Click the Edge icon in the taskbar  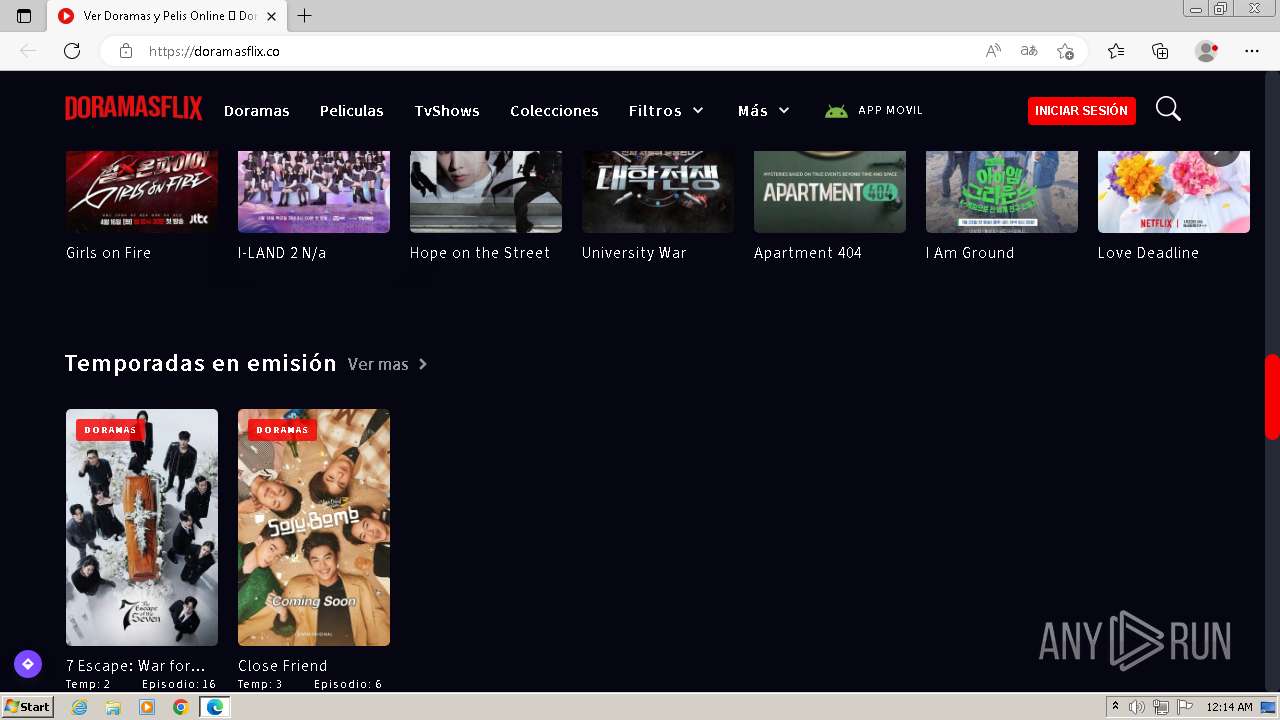[x=214, y=707]
